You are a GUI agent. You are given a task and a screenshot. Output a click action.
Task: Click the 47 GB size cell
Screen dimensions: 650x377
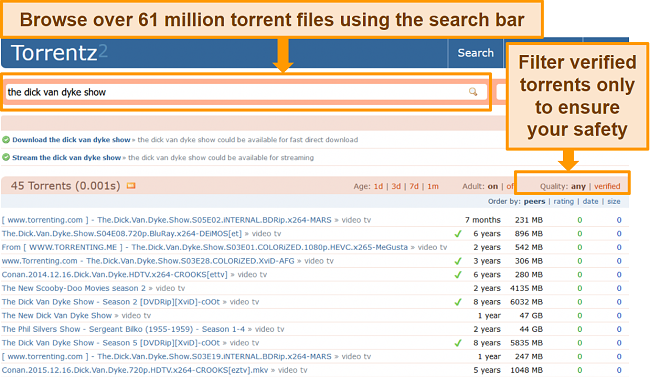[x=531, y=316]
